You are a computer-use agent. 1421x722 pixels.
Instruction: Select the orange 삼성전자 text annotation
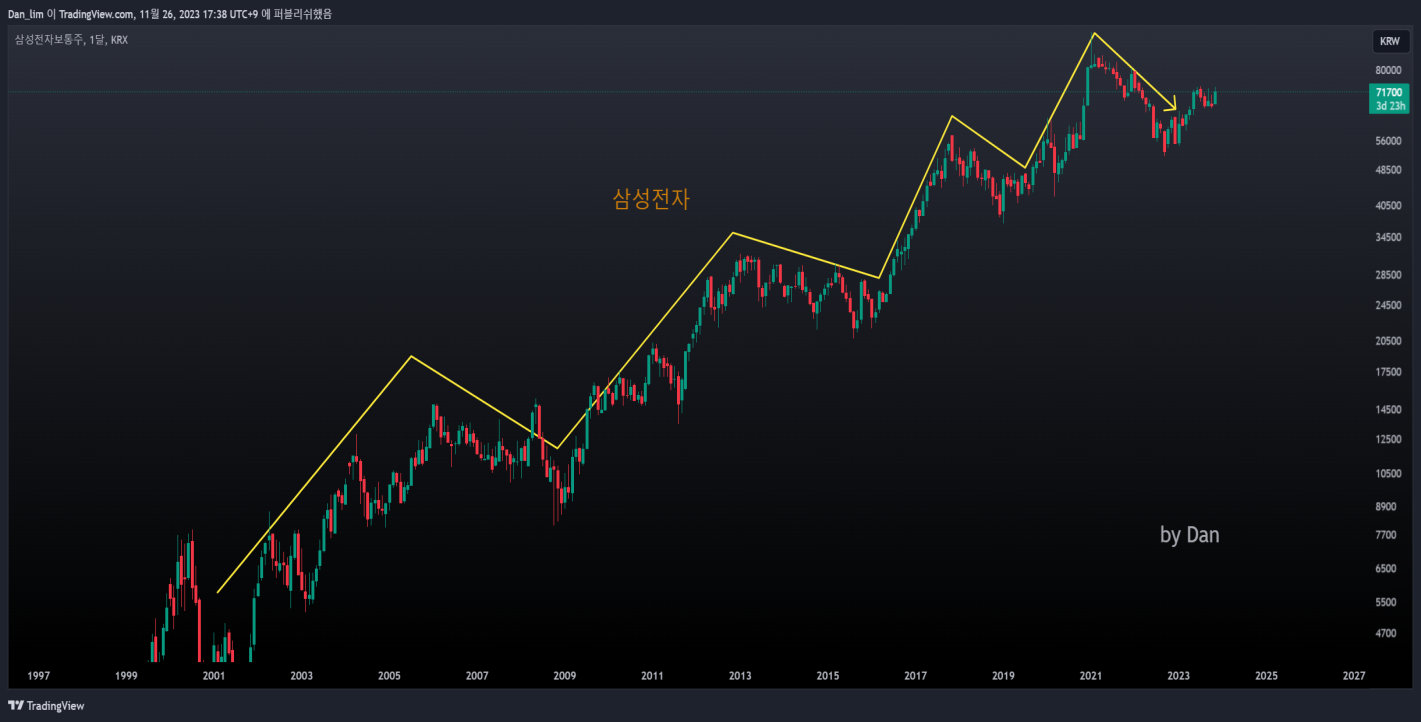point(651,199)
